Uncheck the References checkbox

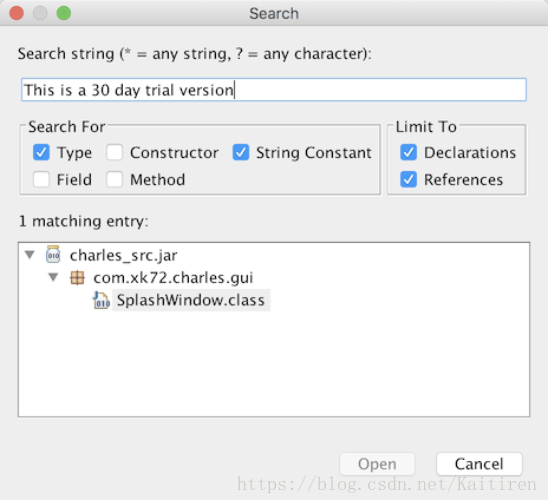point(409,180)
